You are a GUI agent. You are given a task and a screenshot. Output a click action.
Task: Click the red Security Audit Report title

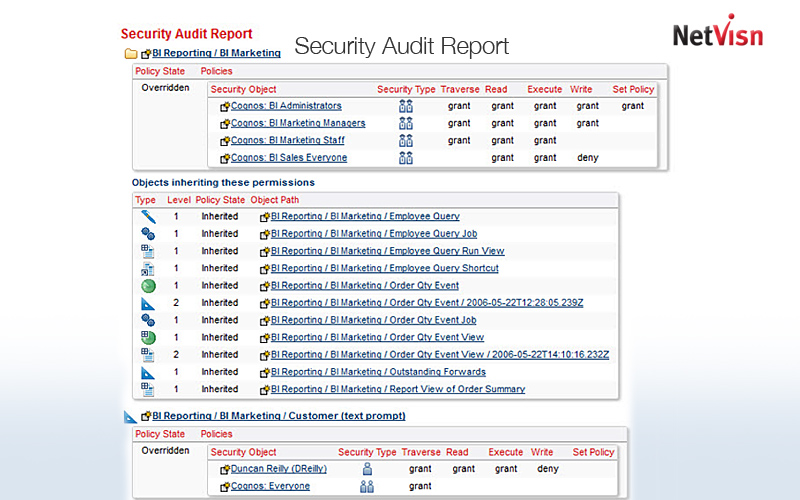pyautogui.click(x=187, y=34)
